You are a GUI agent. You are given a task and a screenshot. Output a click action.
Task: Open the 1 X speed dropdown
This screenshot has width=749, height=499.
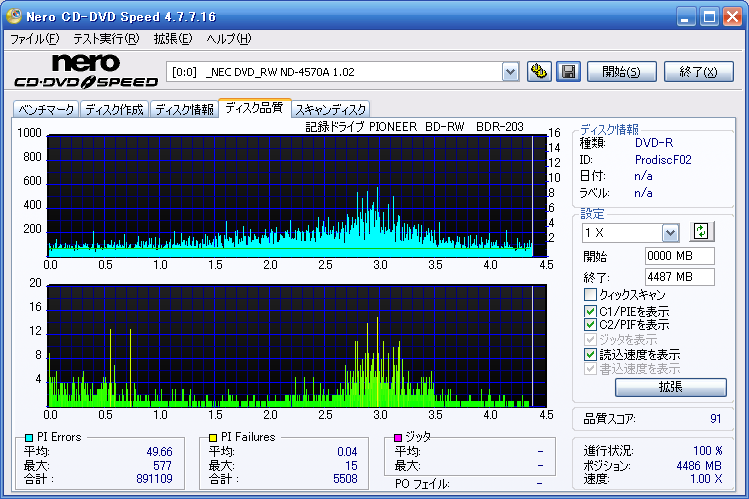click(670, 233)
